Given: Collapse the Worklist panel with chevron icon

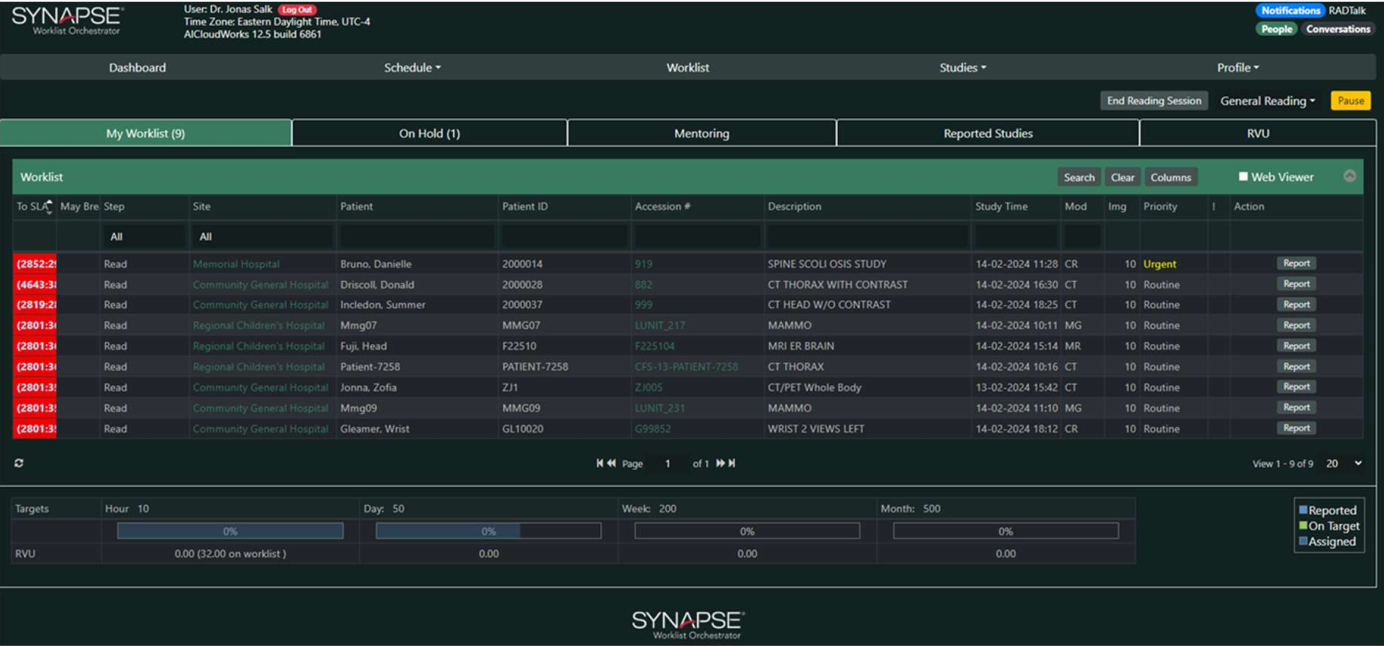Looking at the screenshot, I should tap(1349, 176).
